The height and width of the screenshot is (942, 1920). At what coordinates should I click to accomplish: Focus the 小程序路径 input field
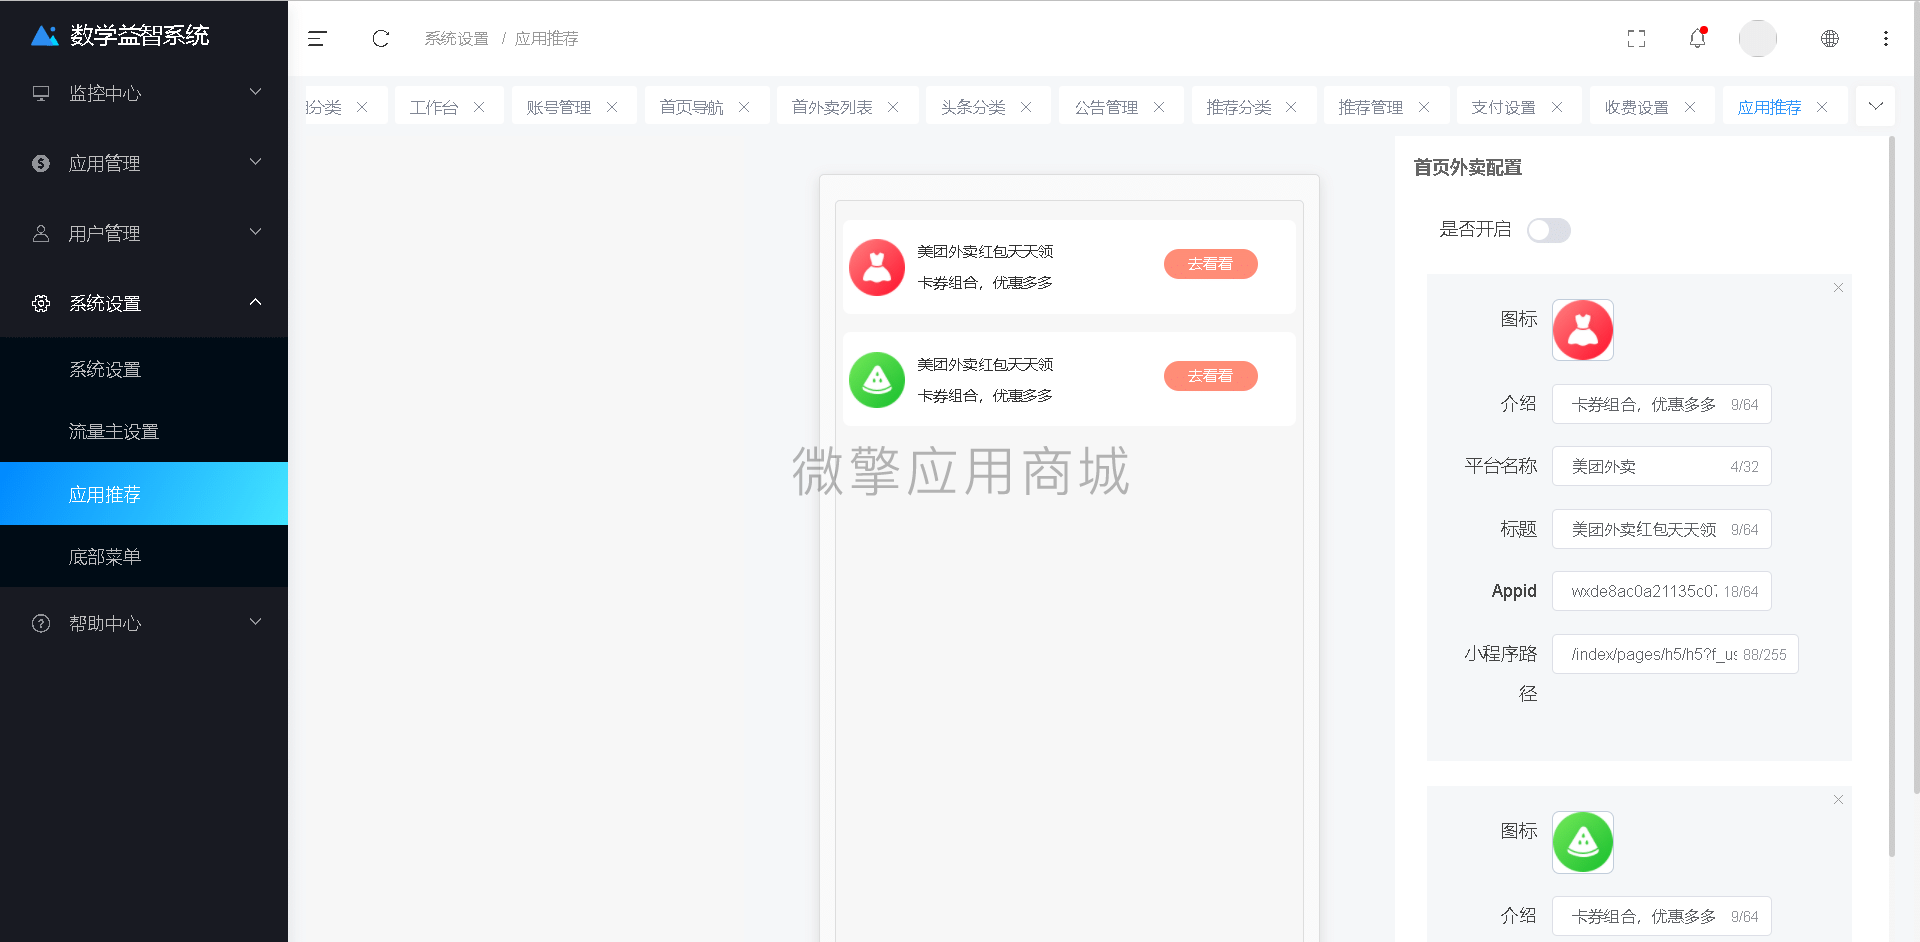click(x=1675, y=654)
